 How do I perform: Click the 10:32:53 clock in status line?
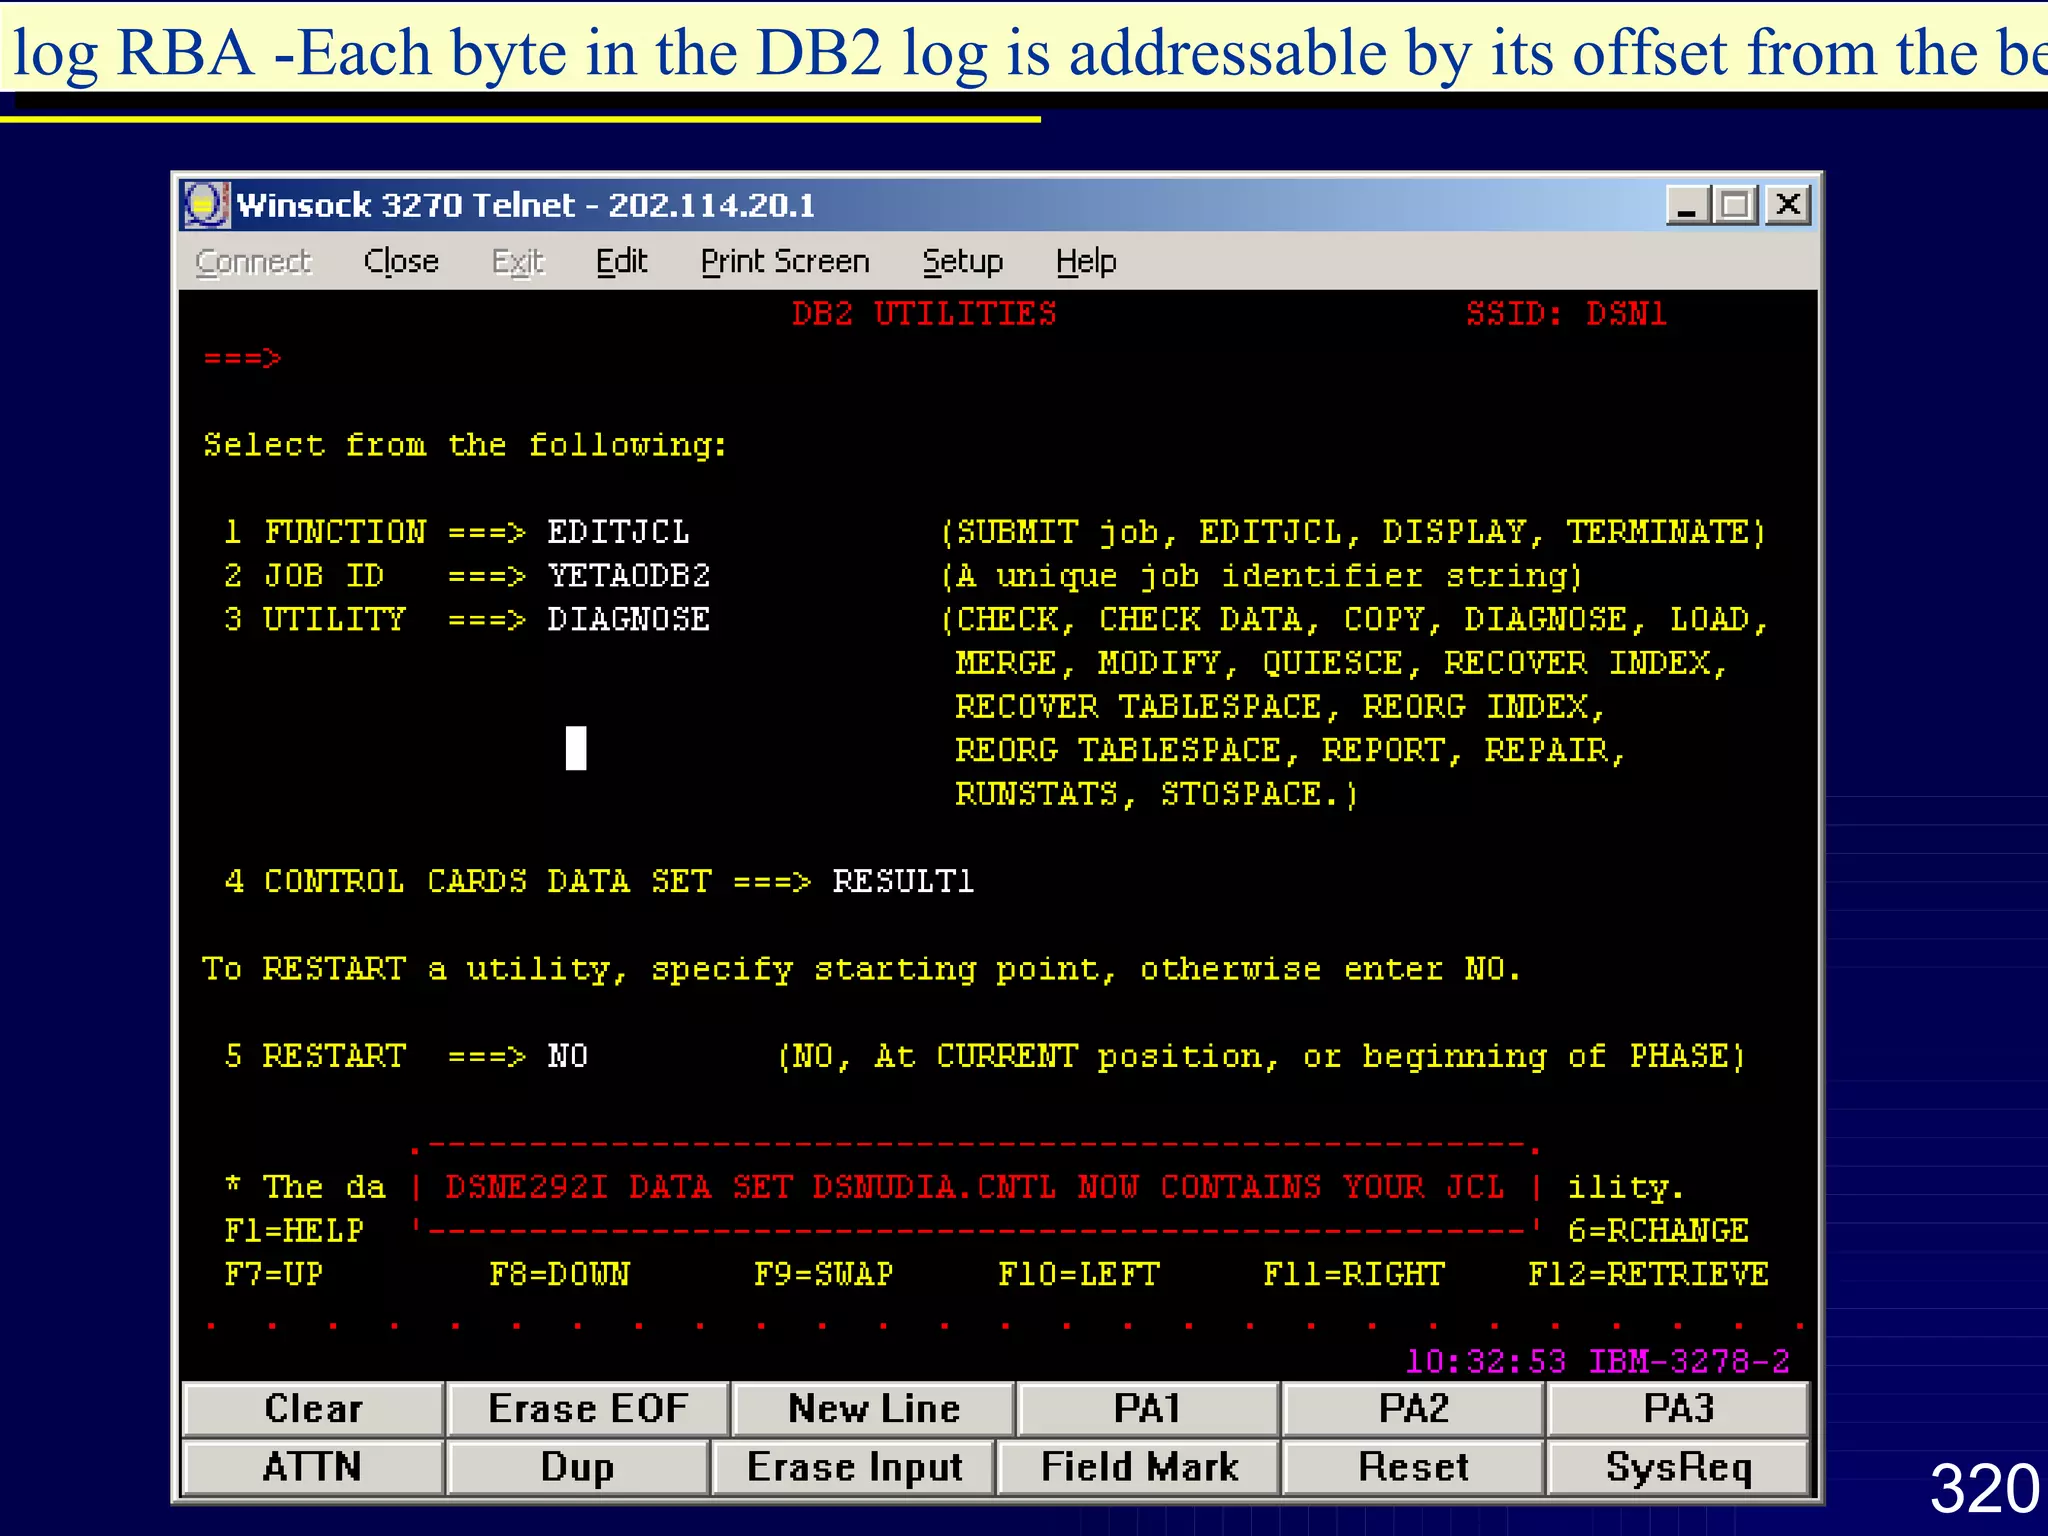[1486, 1361]
